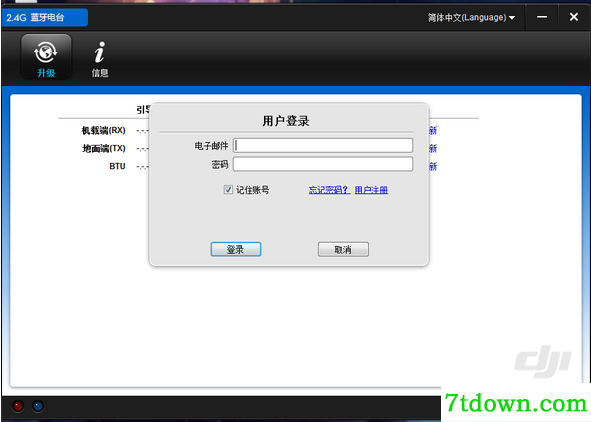591x422 pixels.
Task: Close the application with the X icon
Action: pyautogui.click(x=574, y=17)
